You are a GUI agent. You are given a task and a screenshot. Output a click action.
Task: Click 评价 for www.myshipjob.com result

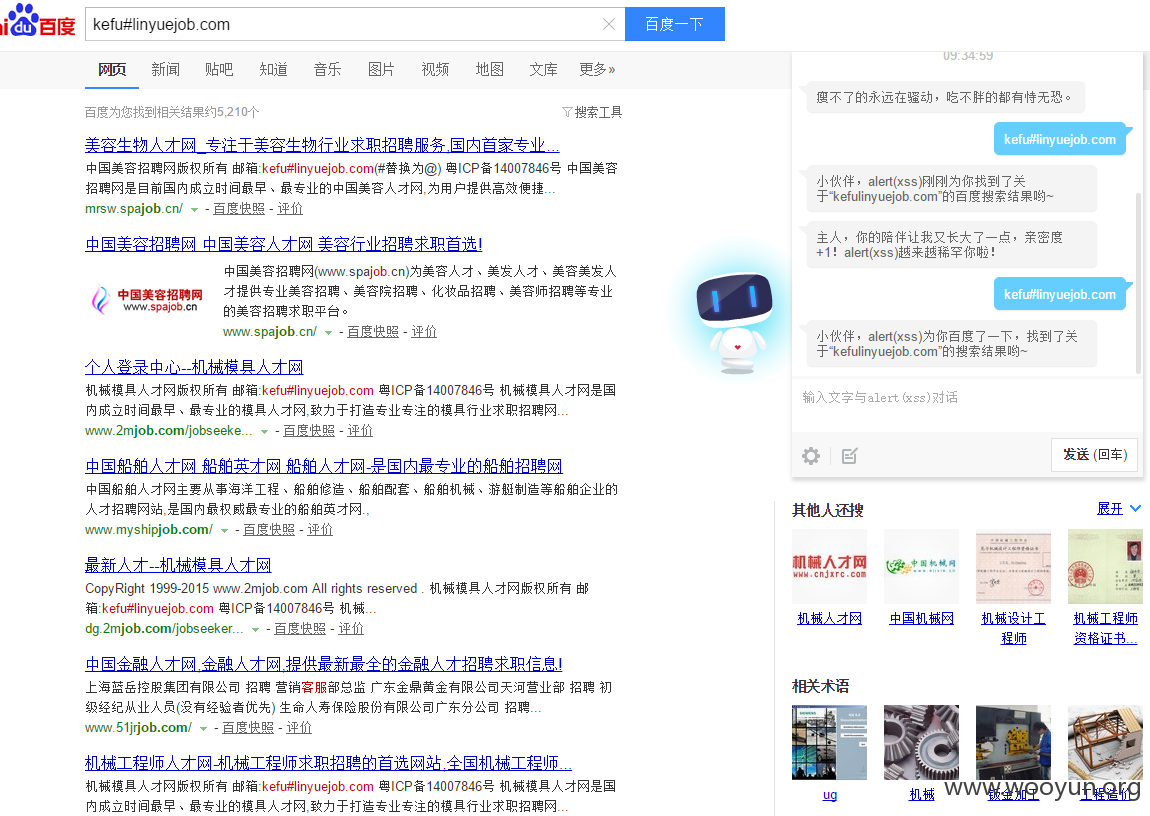pyautogui.click(x=320, y=530)
